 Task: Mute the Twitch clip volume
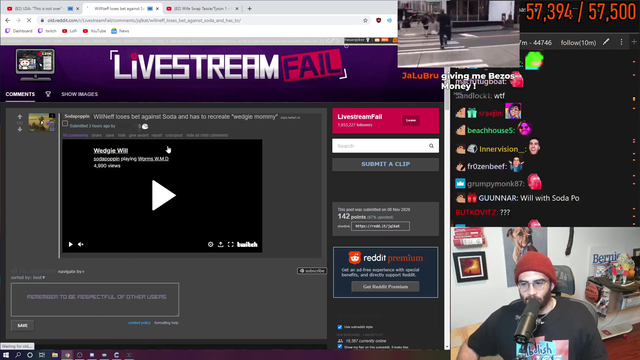pyautogui.click(x=81, y=244)
